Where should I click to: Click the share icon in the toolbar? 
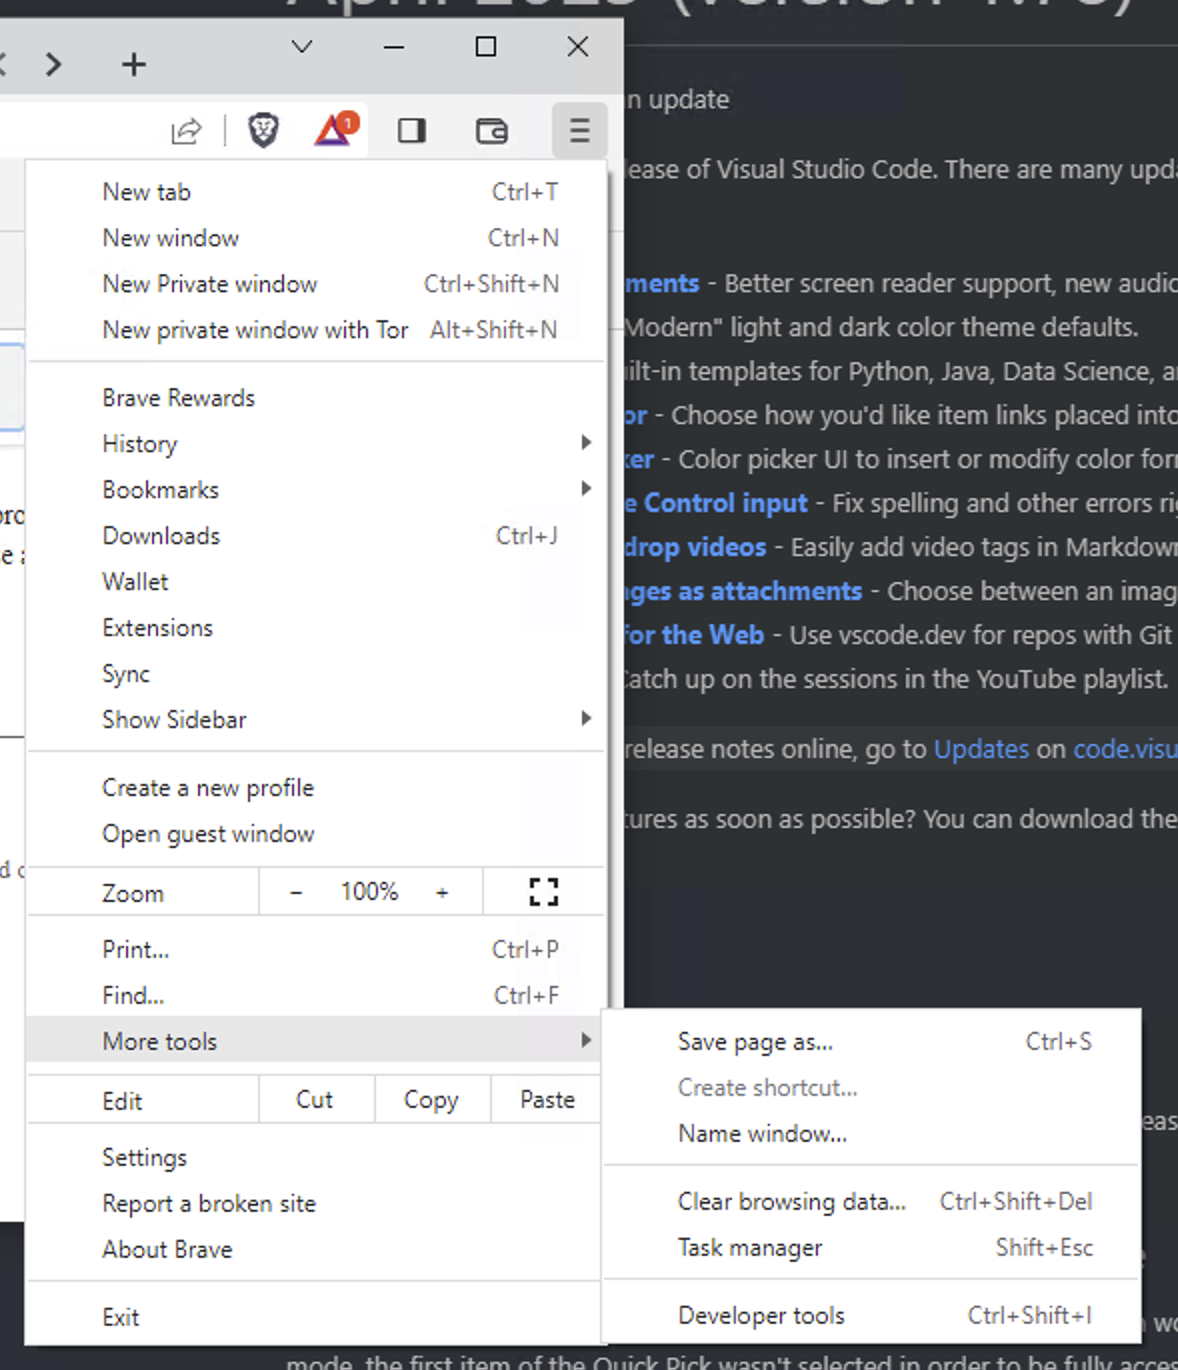186,131
